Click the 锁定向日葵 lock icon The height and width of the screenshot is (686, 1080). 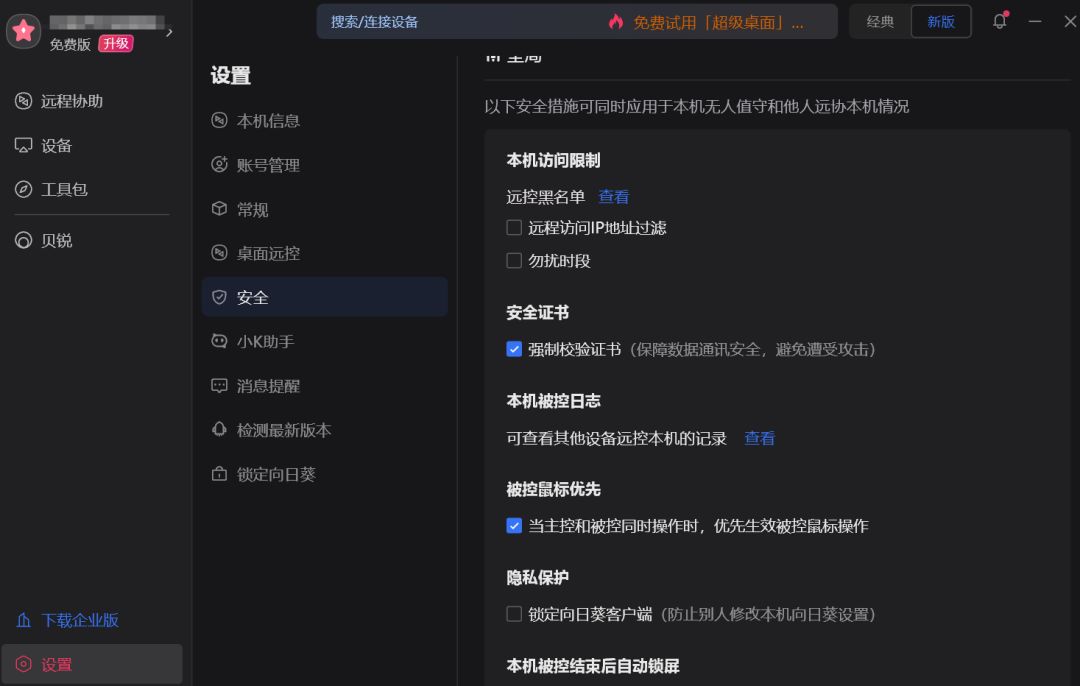[x=219, y=474]
